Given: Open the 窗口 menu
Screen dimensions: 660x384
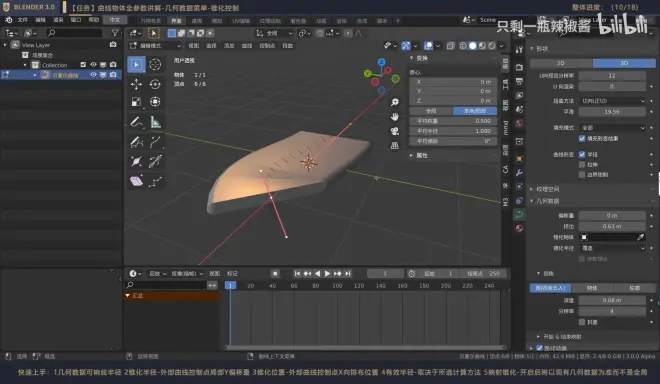Looking at the screenshot, I should [x=76, y=20].
